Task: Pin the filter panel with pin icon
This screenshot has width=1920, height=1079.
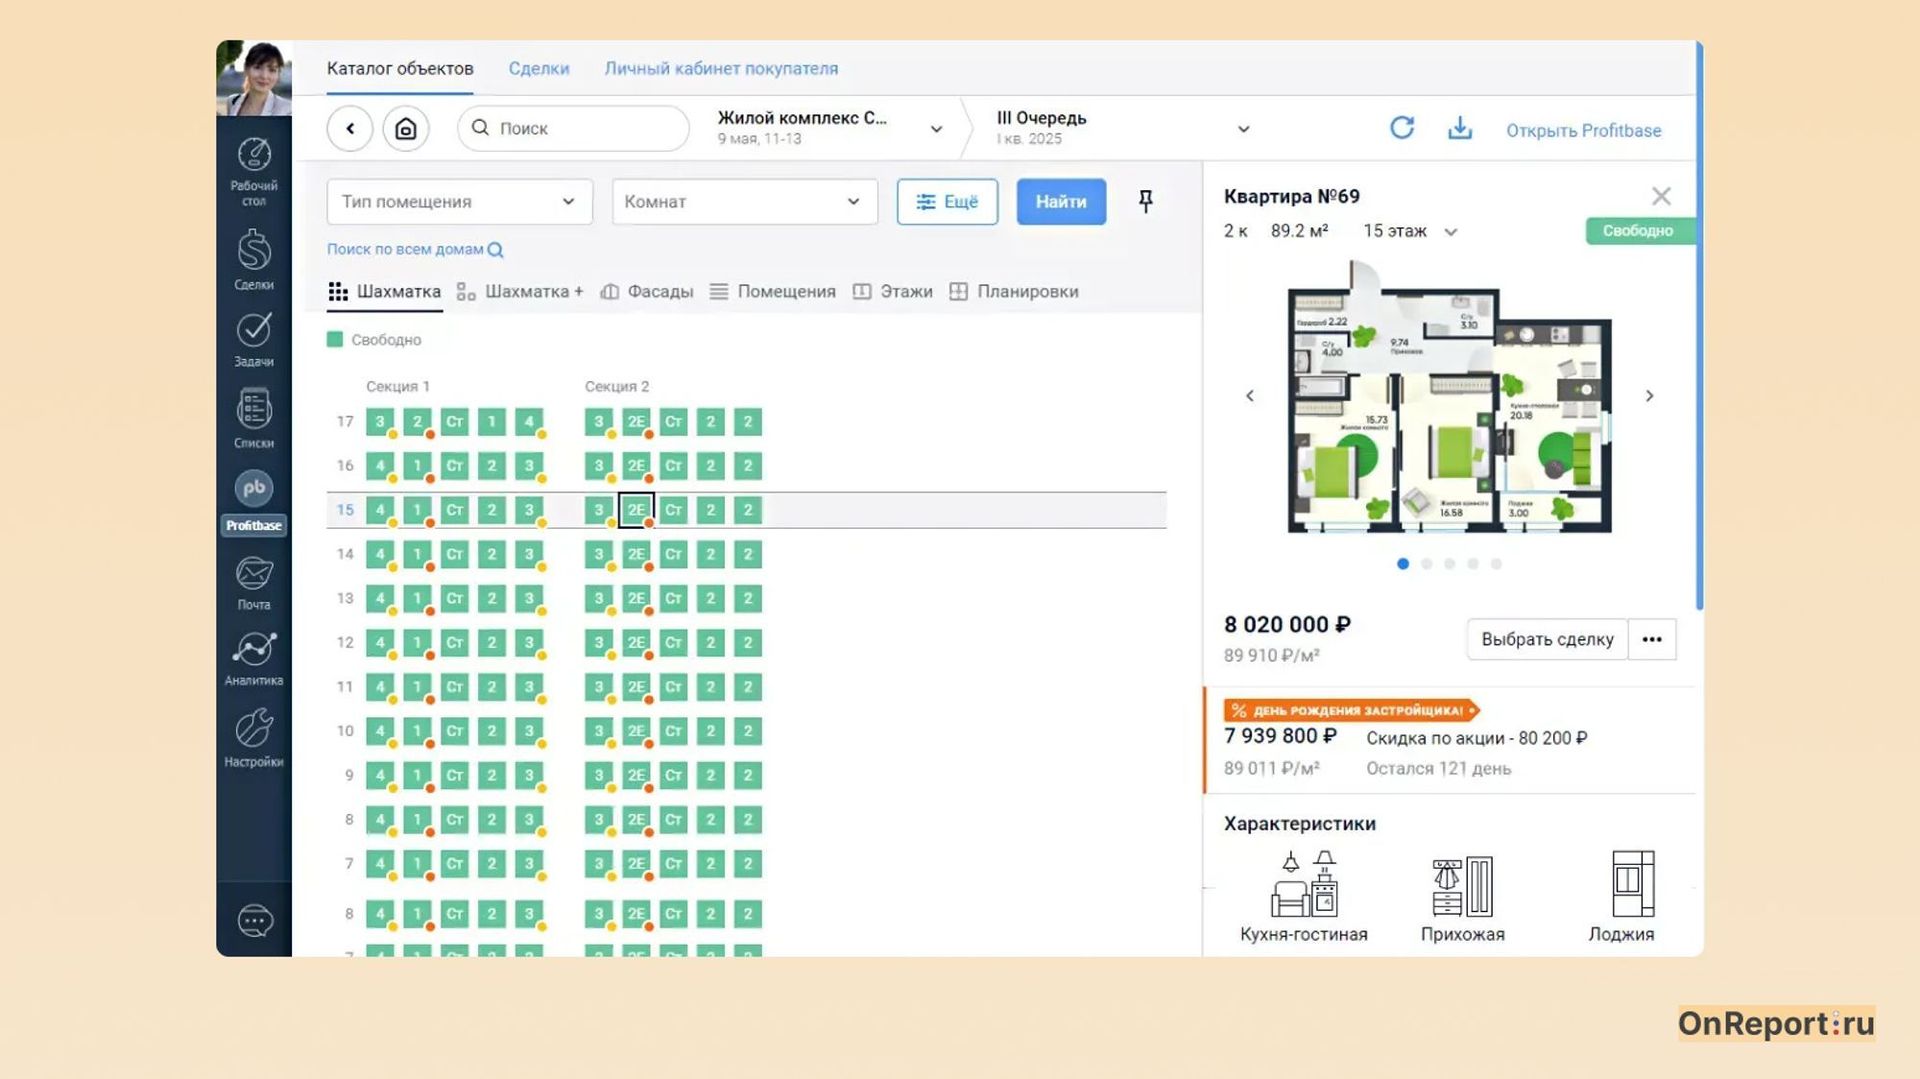Action: 1146,202
